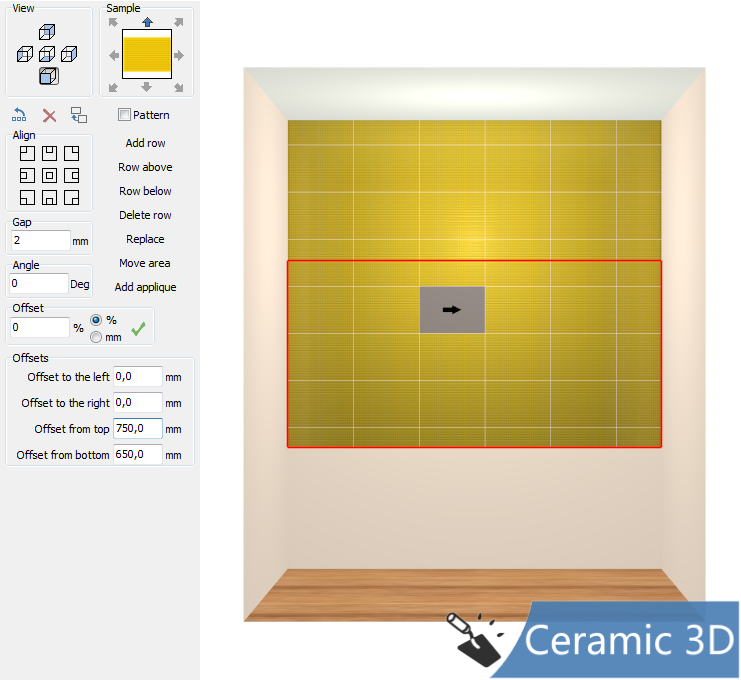Click the Angle input field

[x=39, y=284]
